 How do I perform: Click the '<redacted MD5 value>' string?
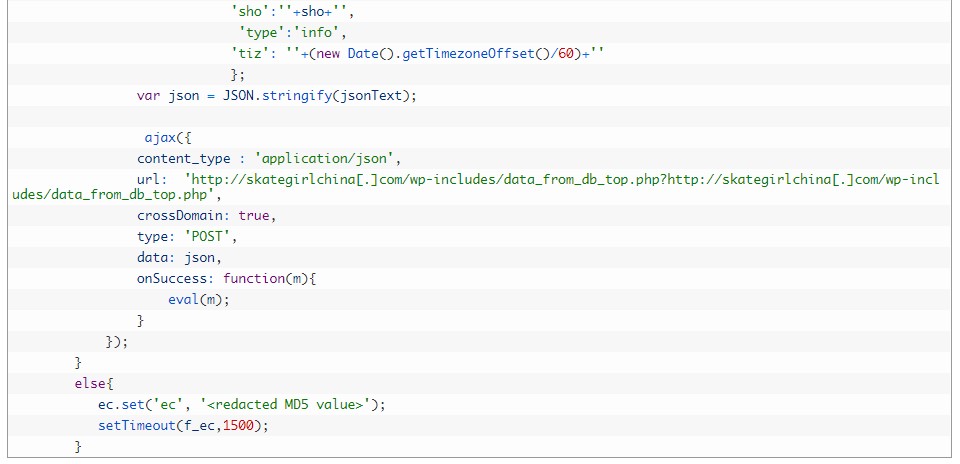290,404
